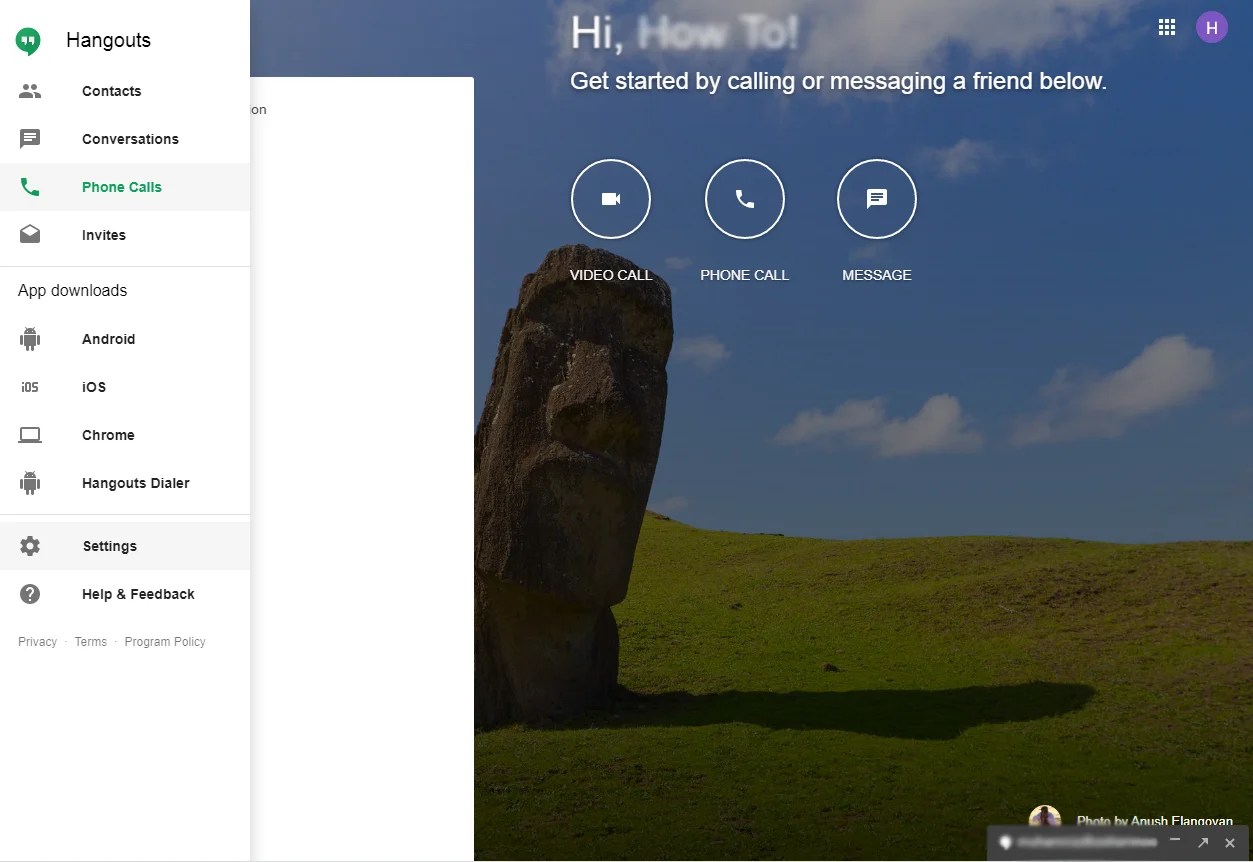
Task: Click the Anush Elangovan photo thumbnail
Action: 1045,815
